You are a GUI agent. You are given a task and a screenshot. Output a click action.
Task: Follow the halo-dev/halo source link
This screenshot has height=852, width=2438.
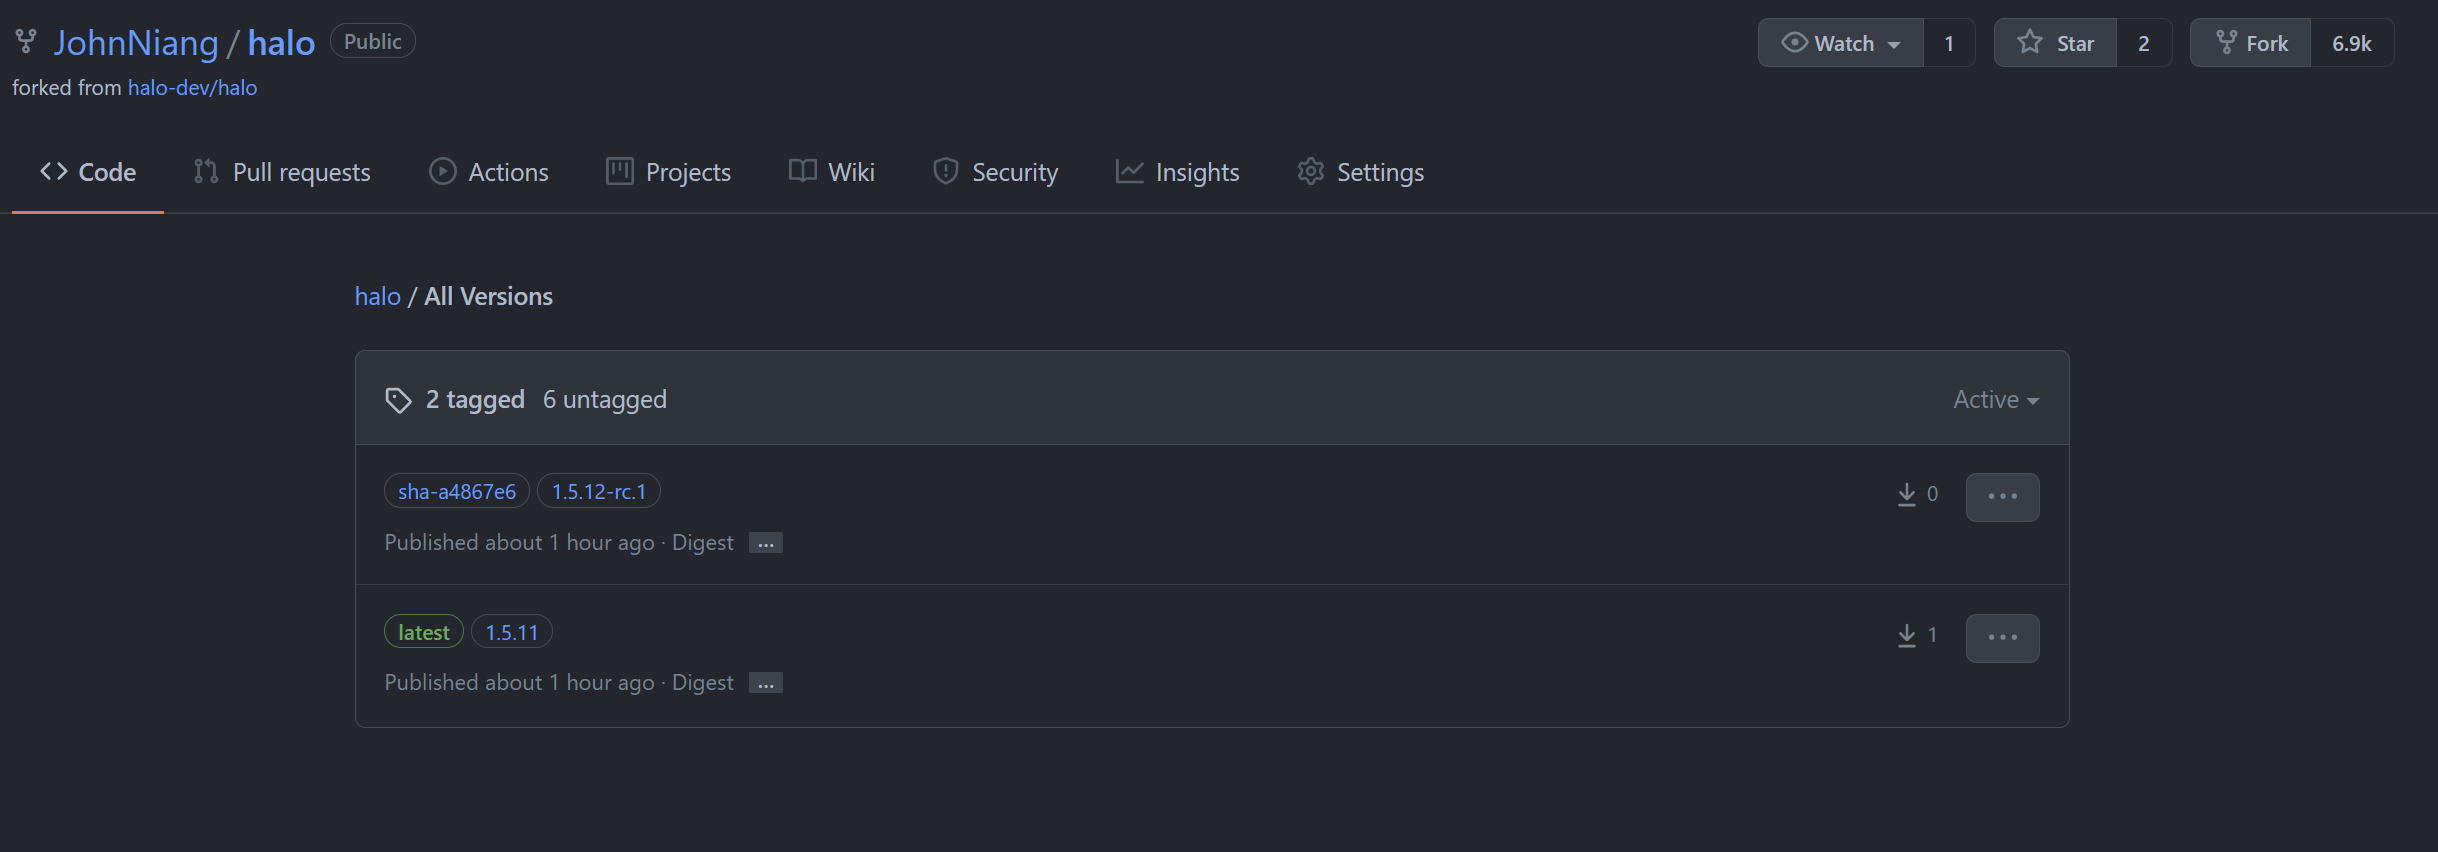point(192,88)
